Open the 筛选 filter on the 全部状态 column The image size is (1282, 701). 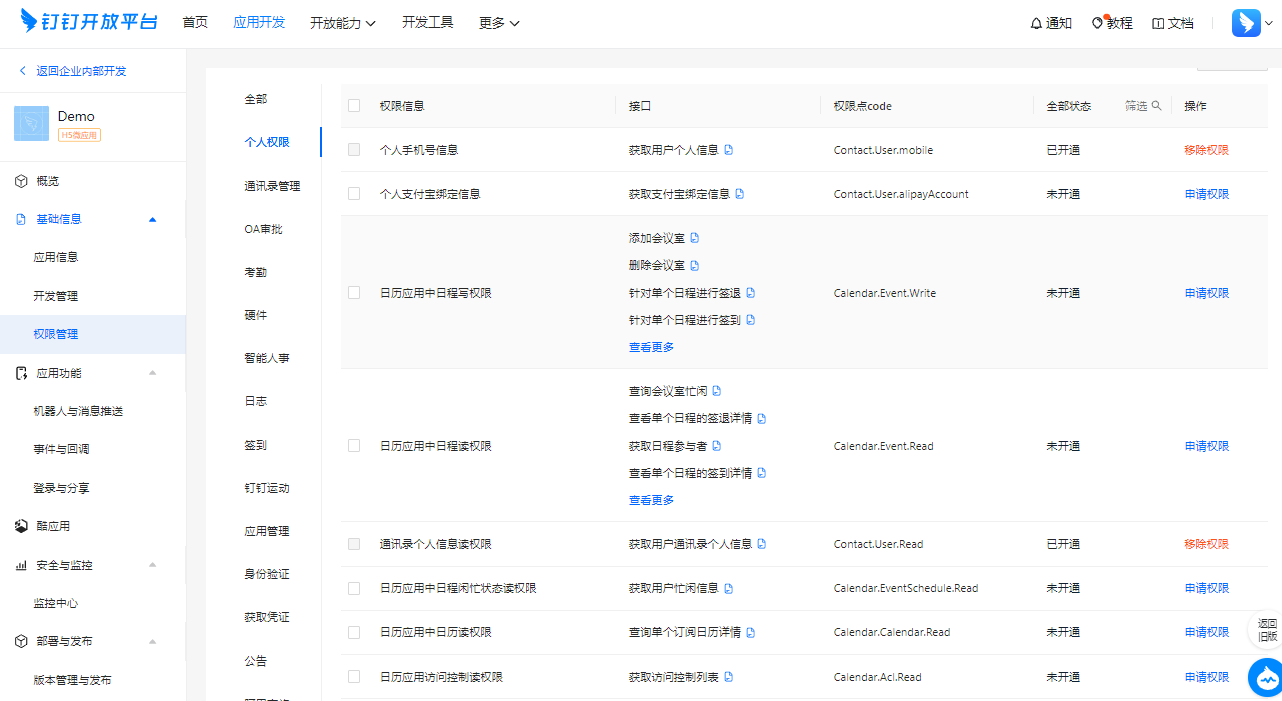(x=1142, y=105)
